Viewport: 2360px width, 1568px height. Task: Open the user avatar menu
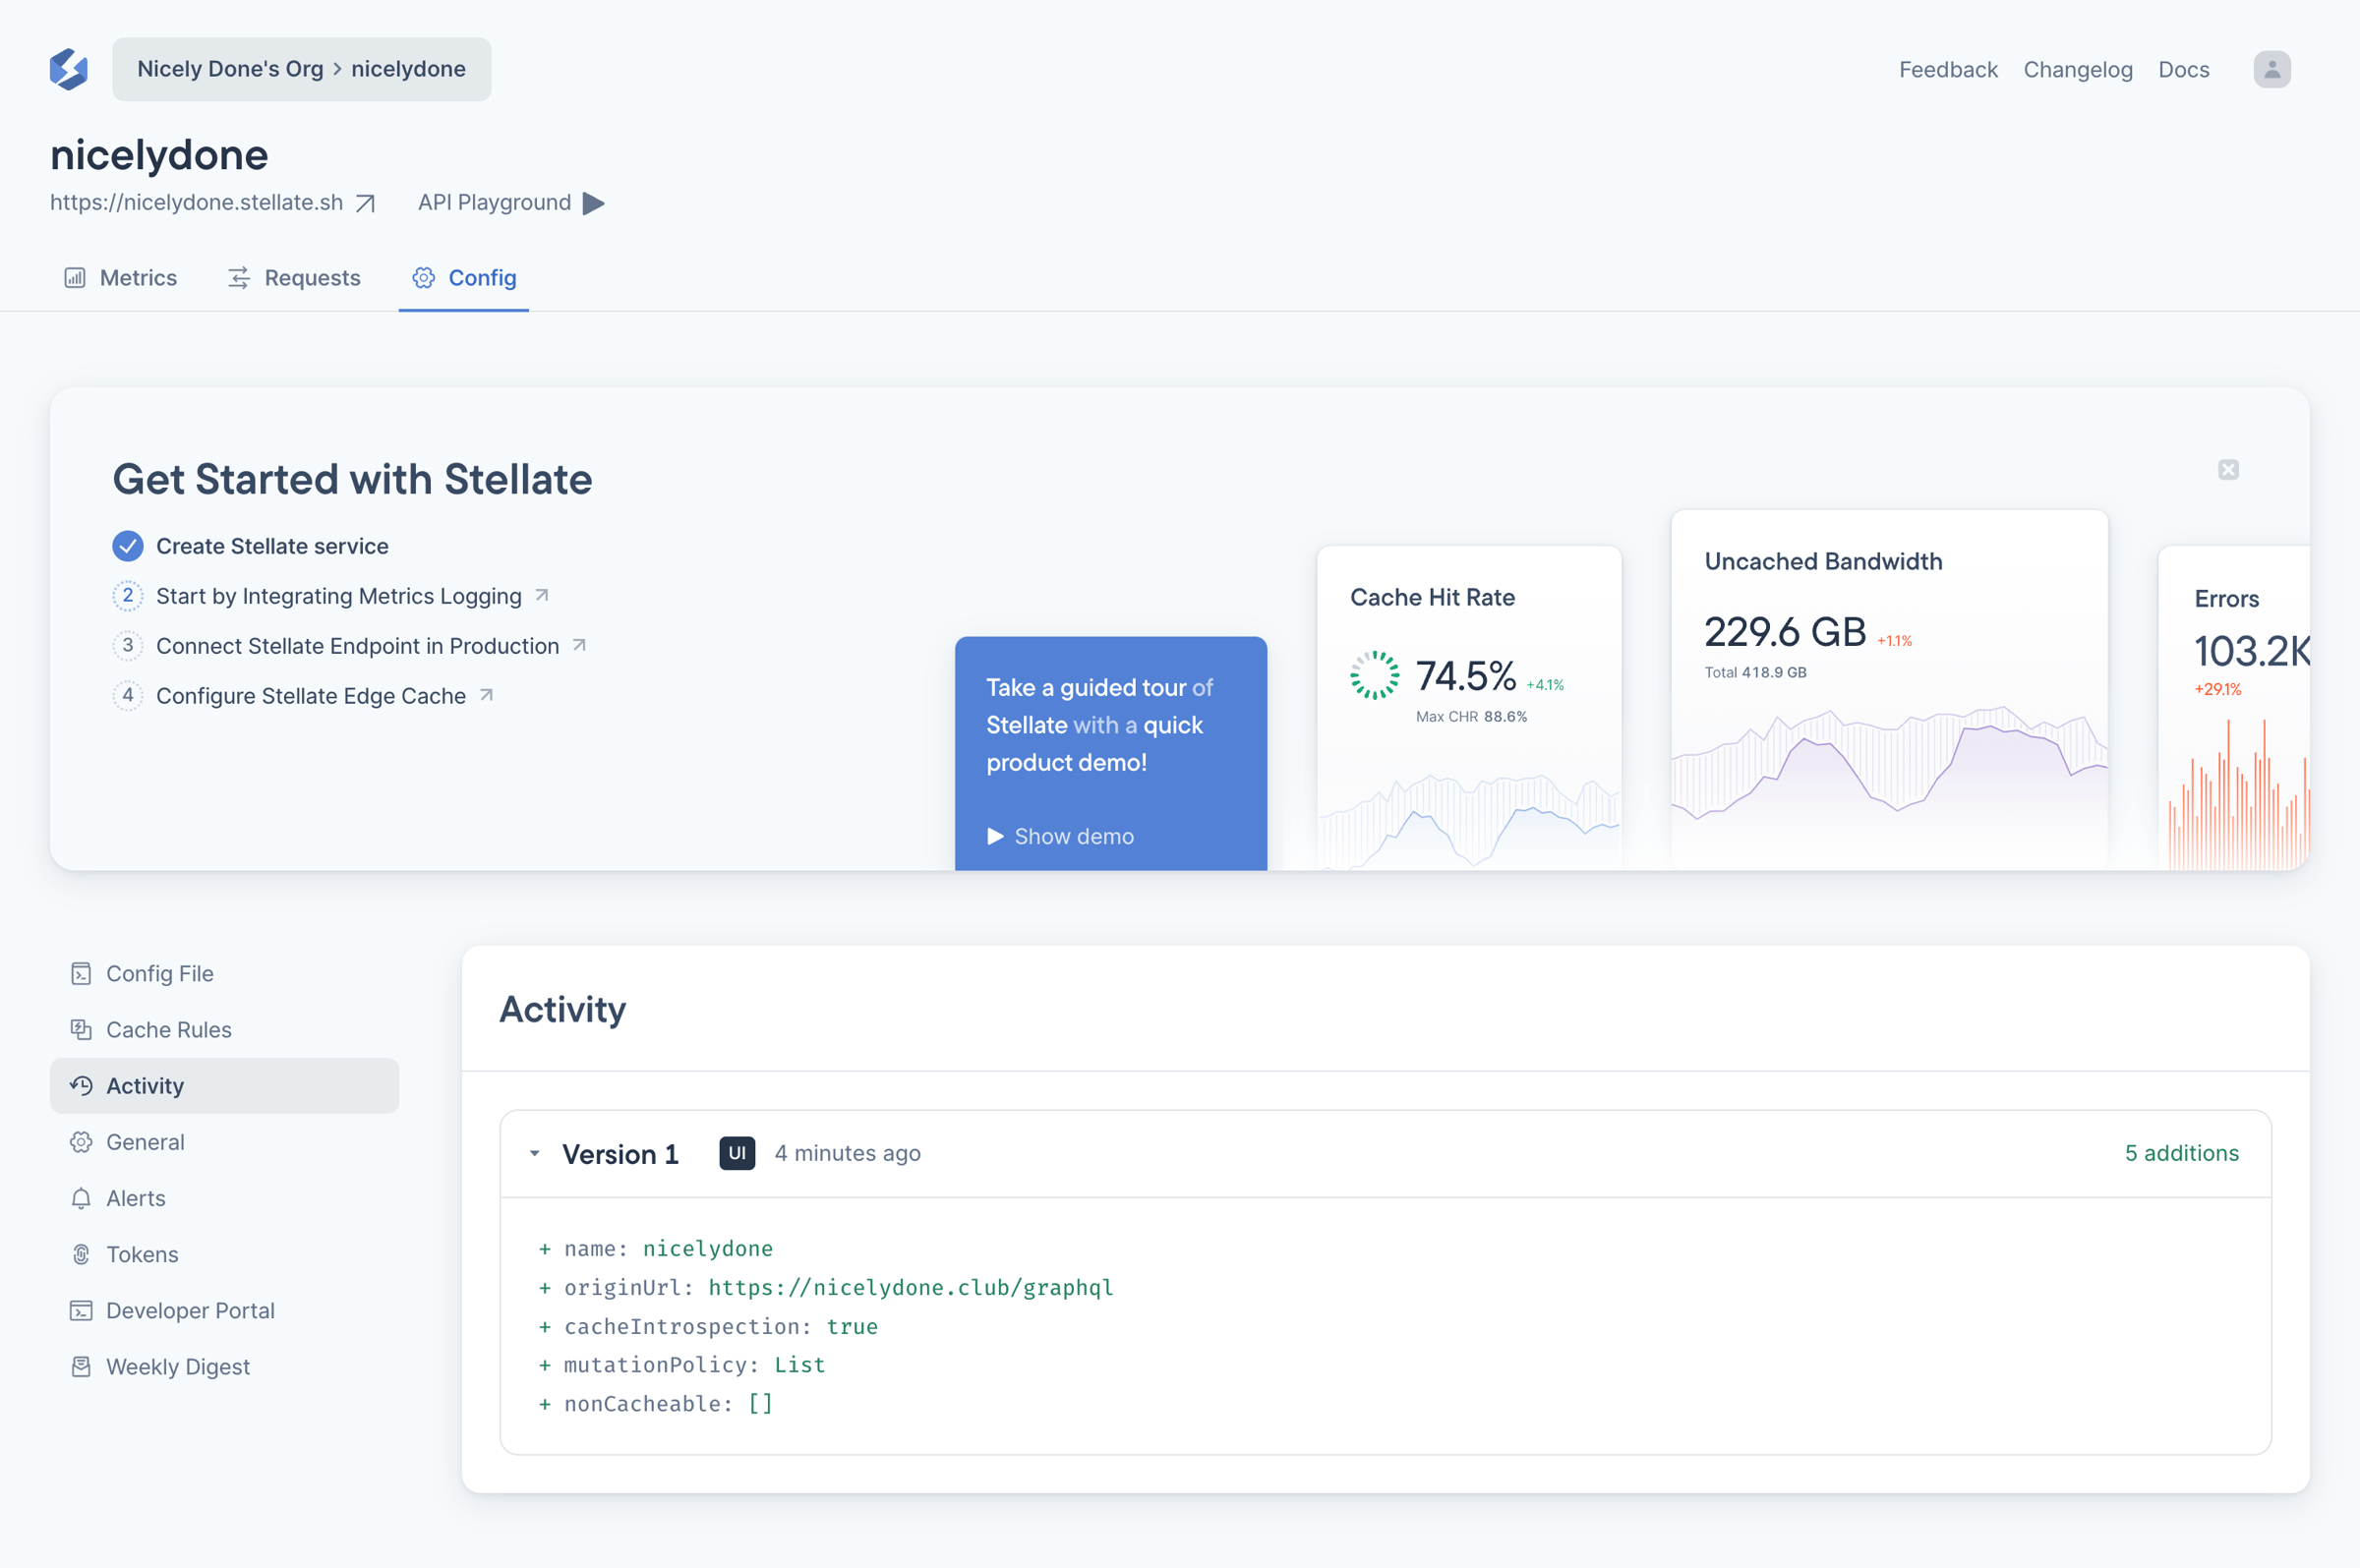[2272, 69]
